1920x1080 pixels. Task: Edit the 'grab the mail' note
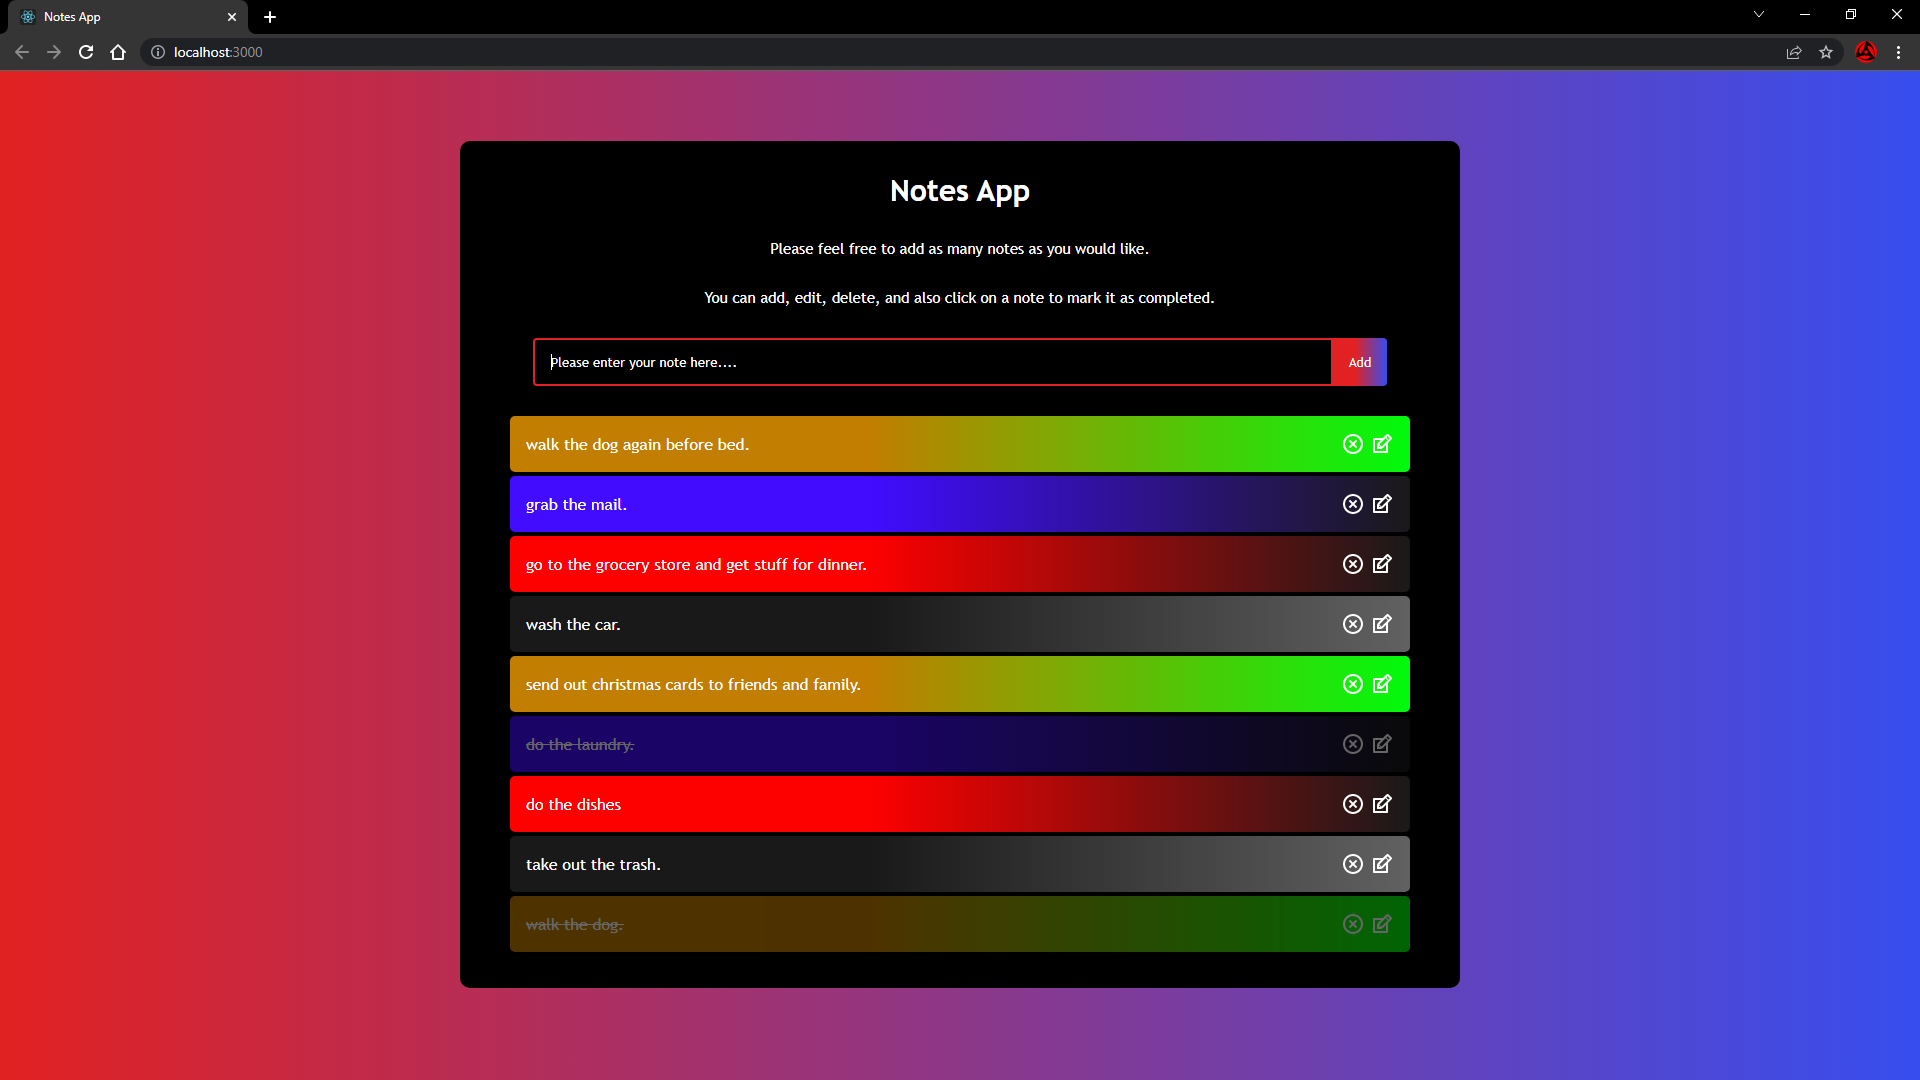[1382, 504]
